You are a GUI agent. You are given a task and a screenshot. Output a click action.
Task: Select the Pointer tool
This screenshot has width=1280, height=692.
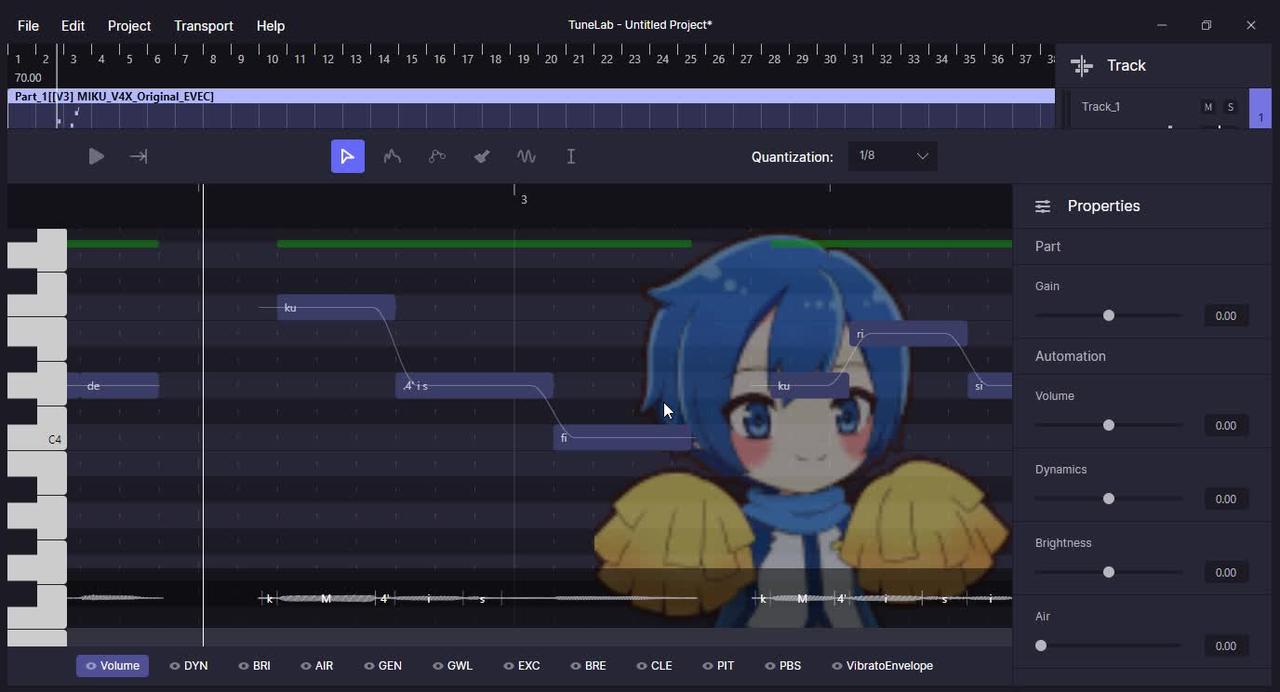coord(347,156)
